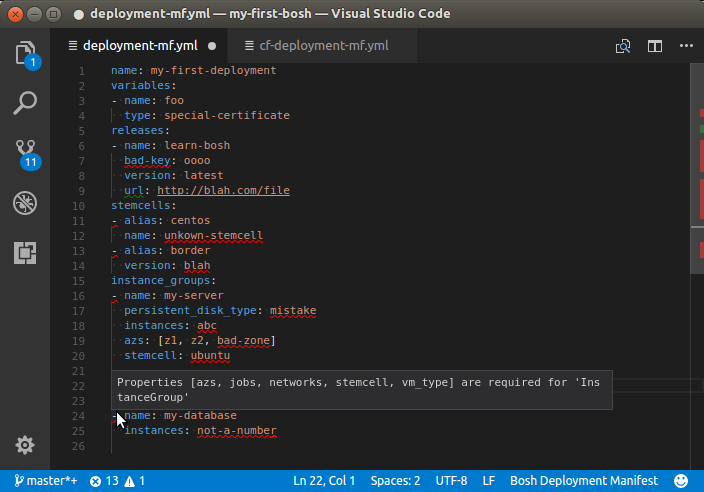Click Ln 22, Col 1 in status bar
The width and height of the screenshot is (704, 492).
click(324, 481)
